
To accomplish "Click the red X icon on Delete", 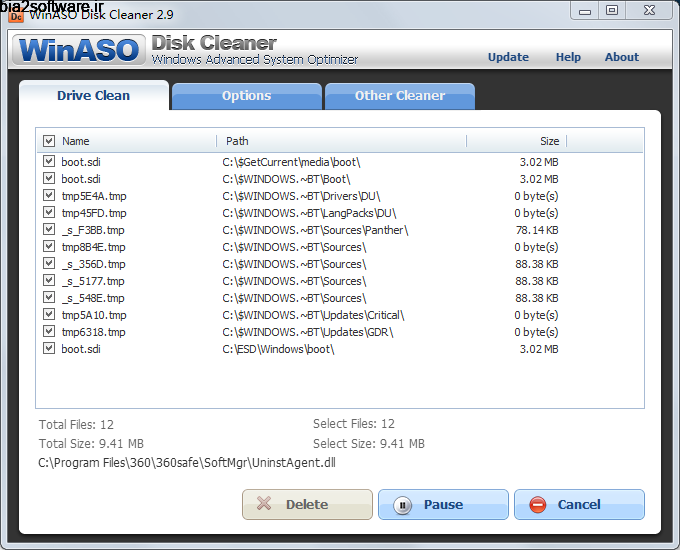I will 264,504.
